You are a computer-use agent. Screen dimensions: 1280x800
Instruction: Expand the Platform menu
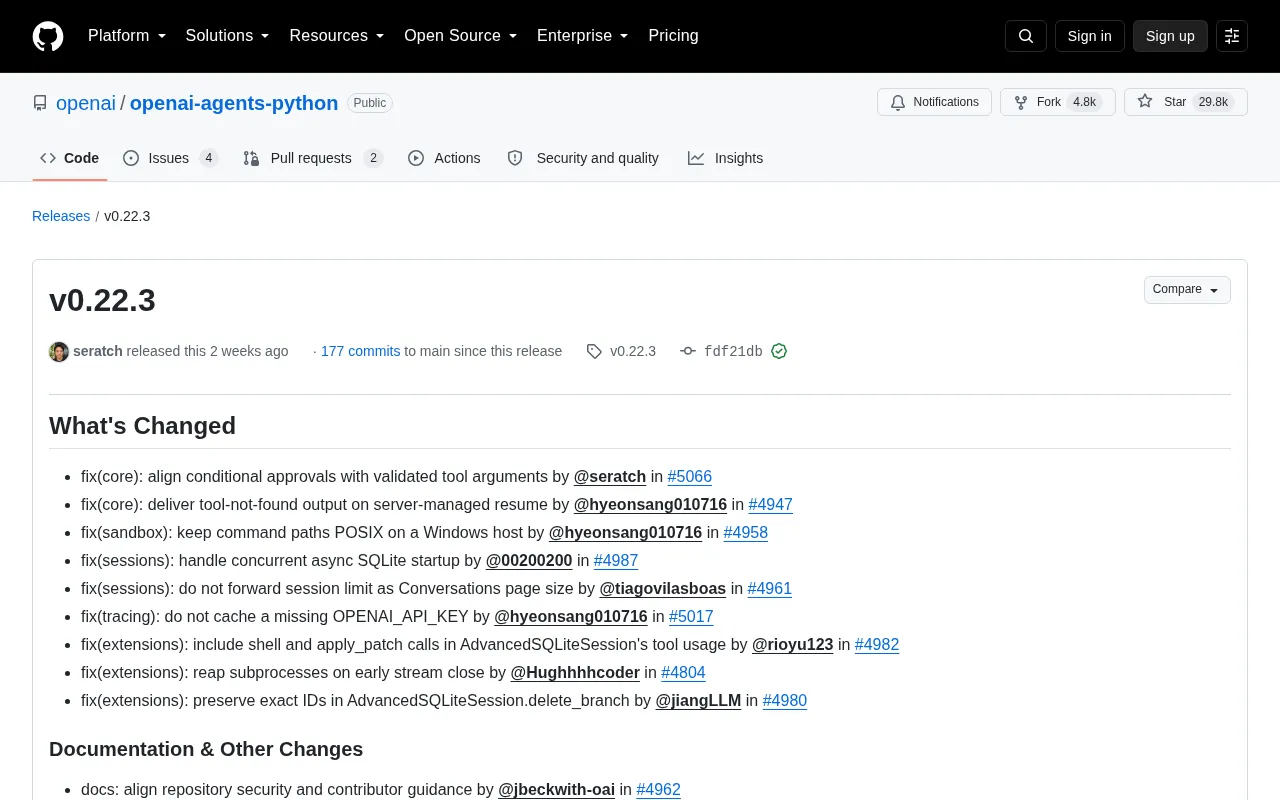(x=127, y=36)
